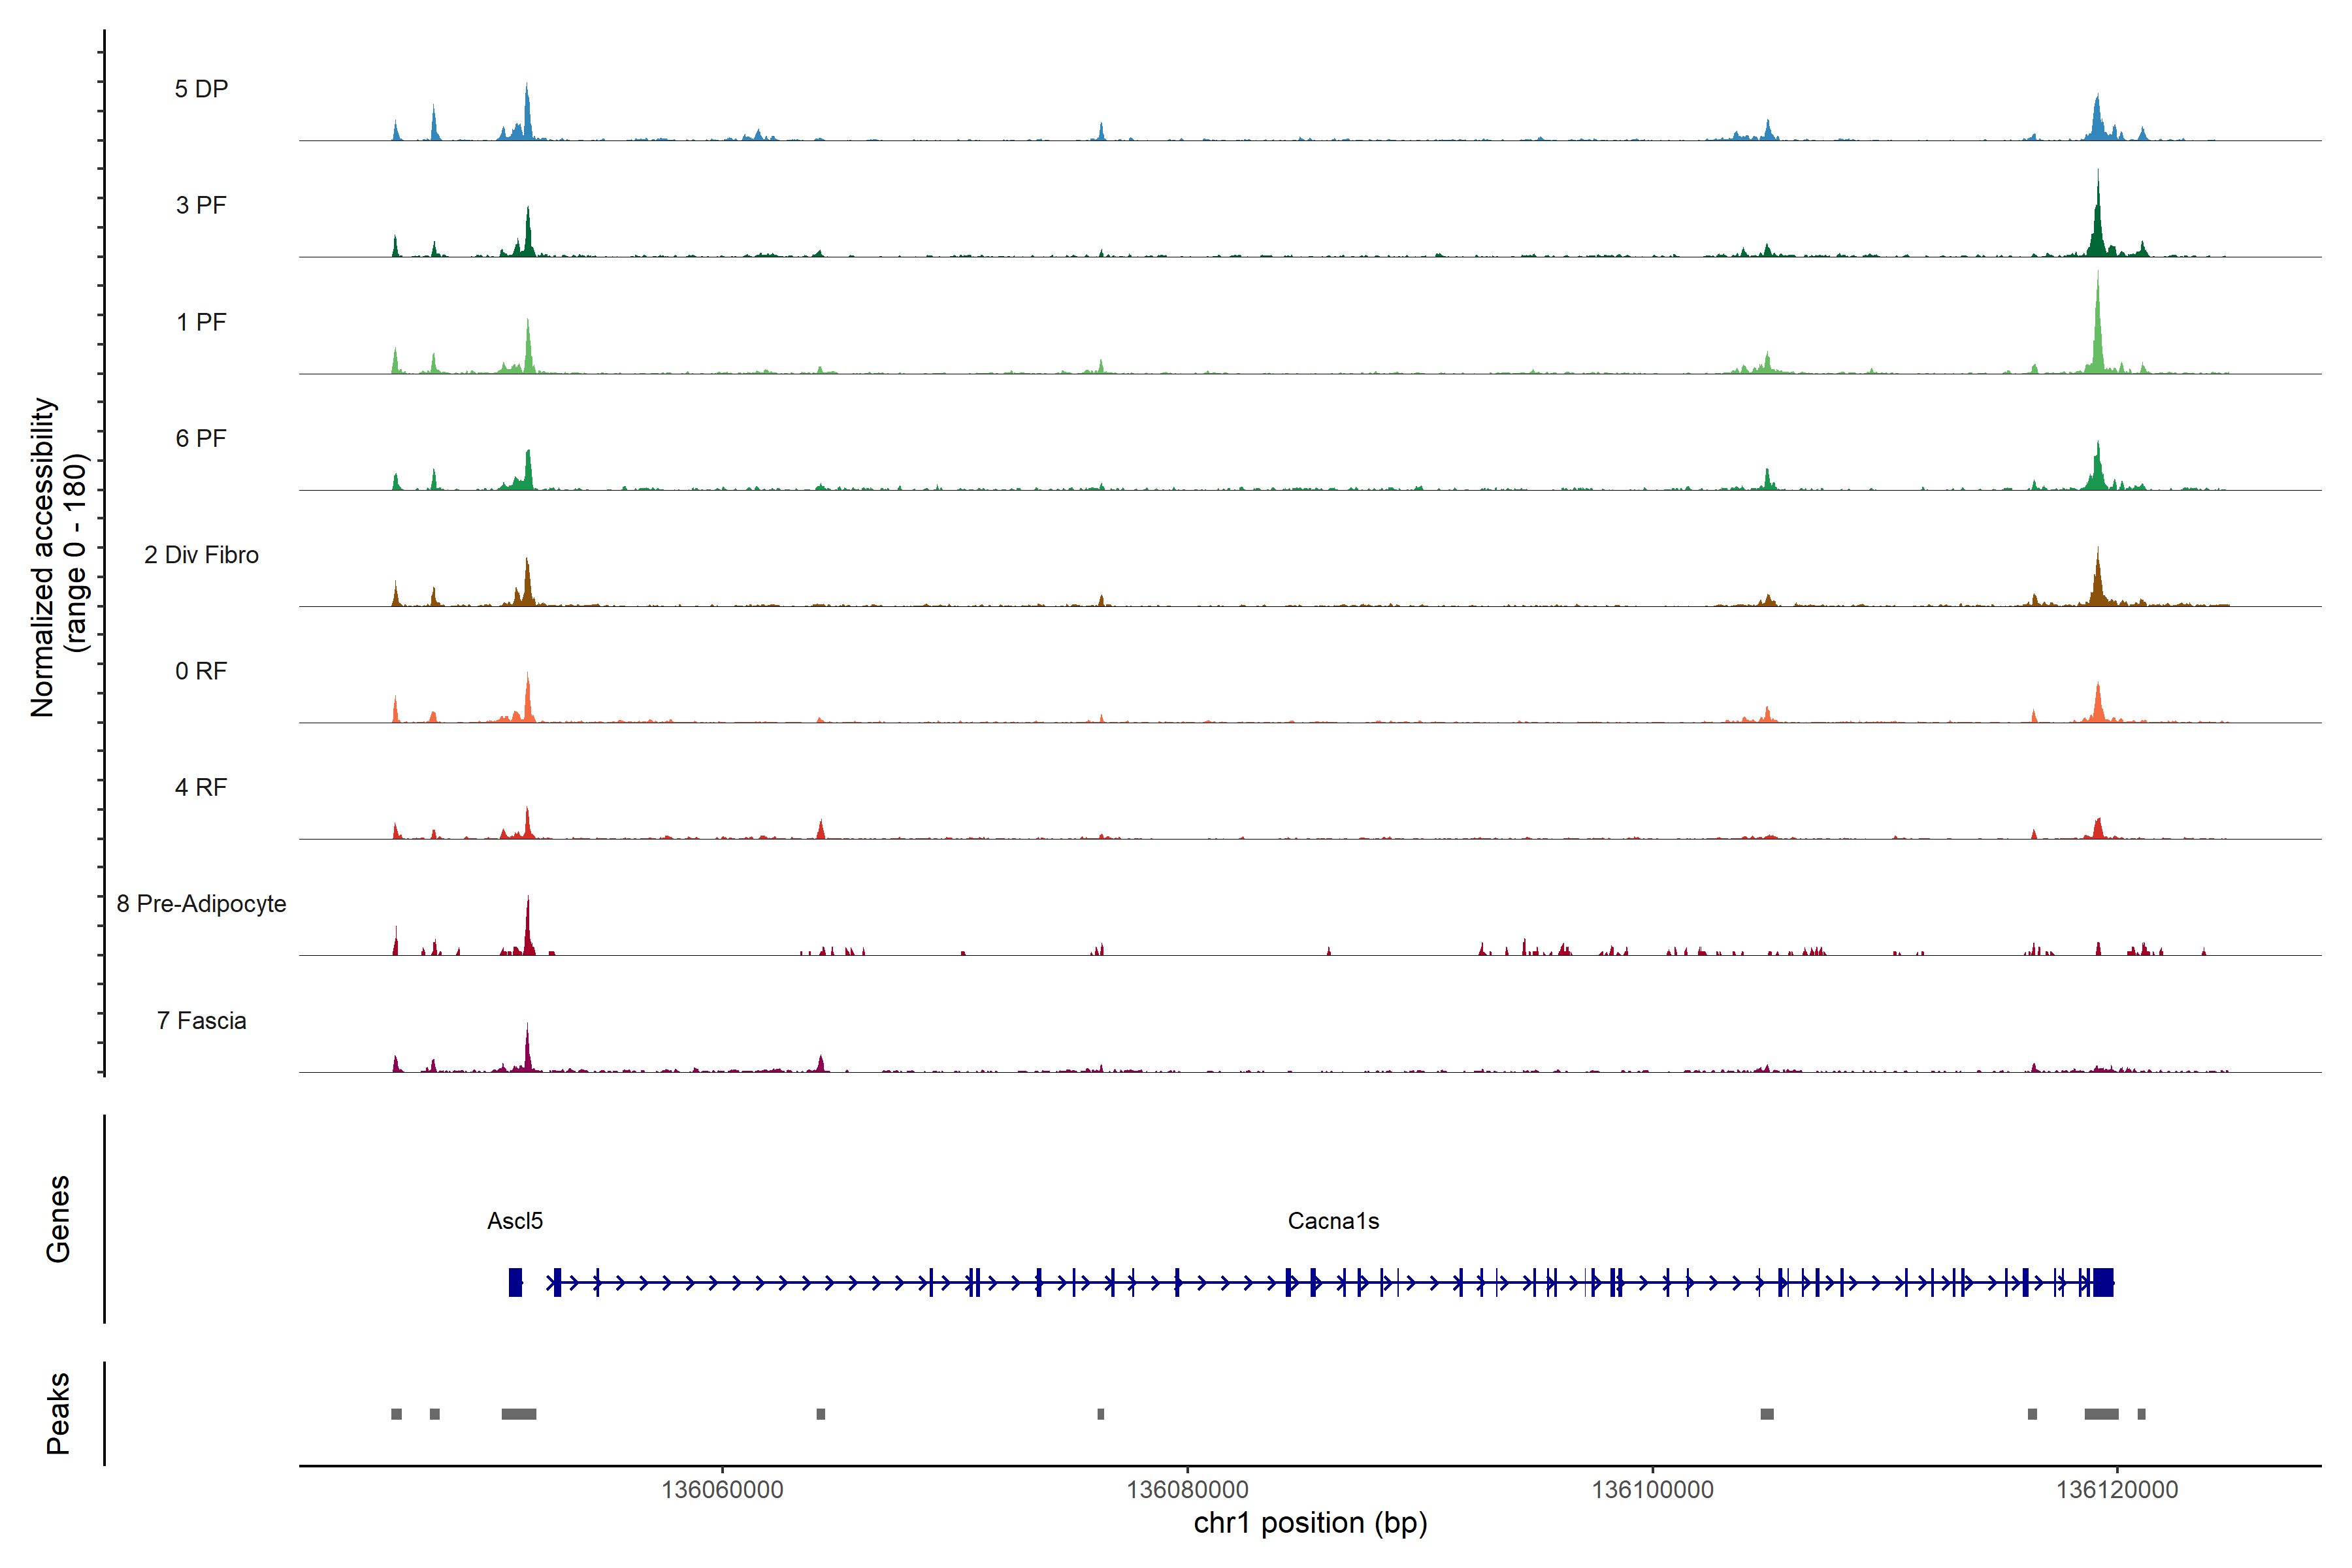This screenshot has width=2352, height=1568.
Task: Click the 3 PF track label
Action: [201, 205]
